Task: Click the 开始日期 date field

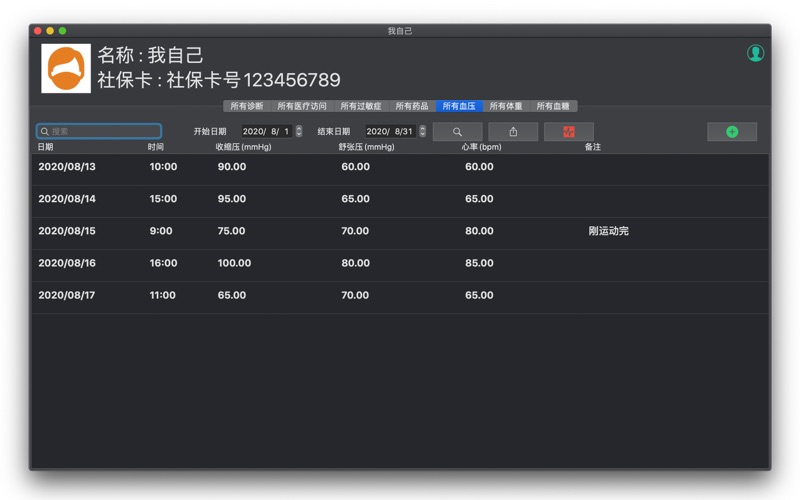Action: [266, 131]
